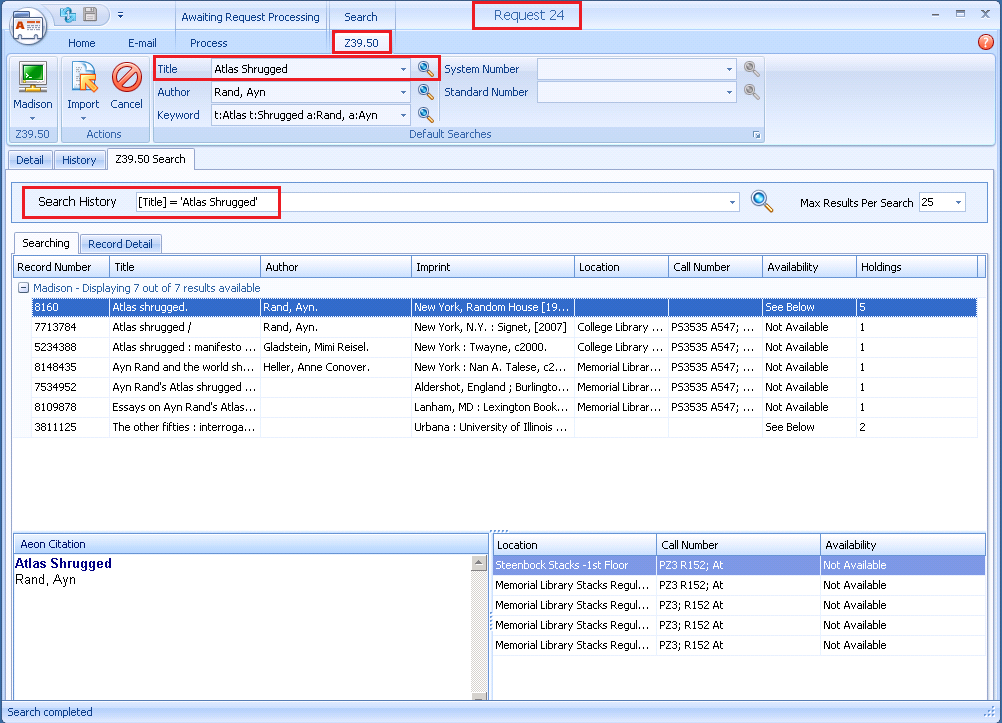1002x723 pixels.
Task: Switch to the Record Detail tab
Action: [x=120, y=243]
